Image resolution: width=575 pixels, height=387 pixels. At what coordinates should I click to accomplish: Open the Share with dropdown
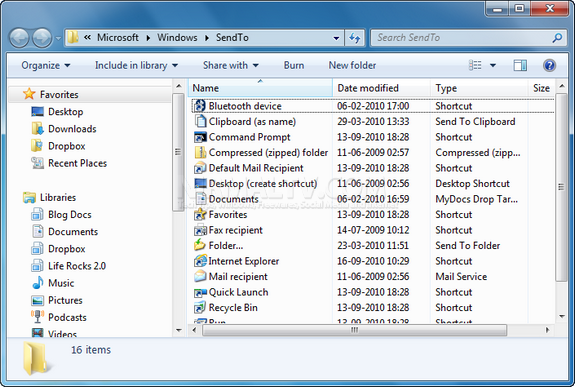(231, 65)
